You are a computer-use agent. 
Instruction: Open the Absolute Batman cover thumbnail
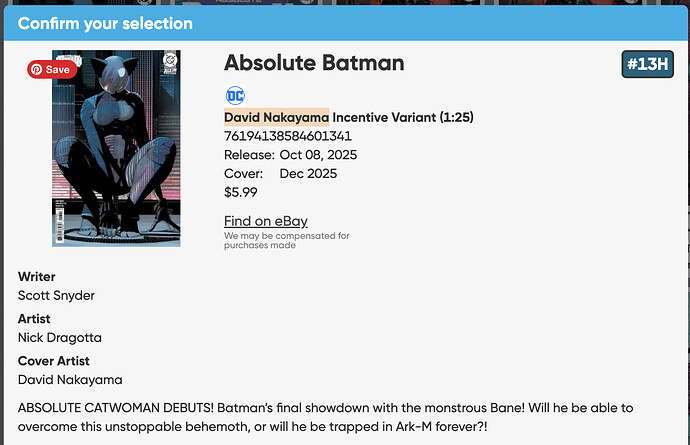[x=116, y=150]
